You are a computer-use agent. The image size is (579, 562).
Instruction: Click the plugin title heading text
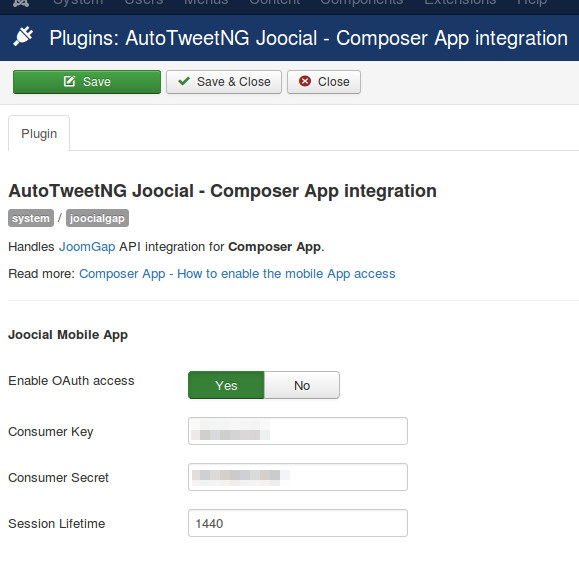tap(222, 191)
